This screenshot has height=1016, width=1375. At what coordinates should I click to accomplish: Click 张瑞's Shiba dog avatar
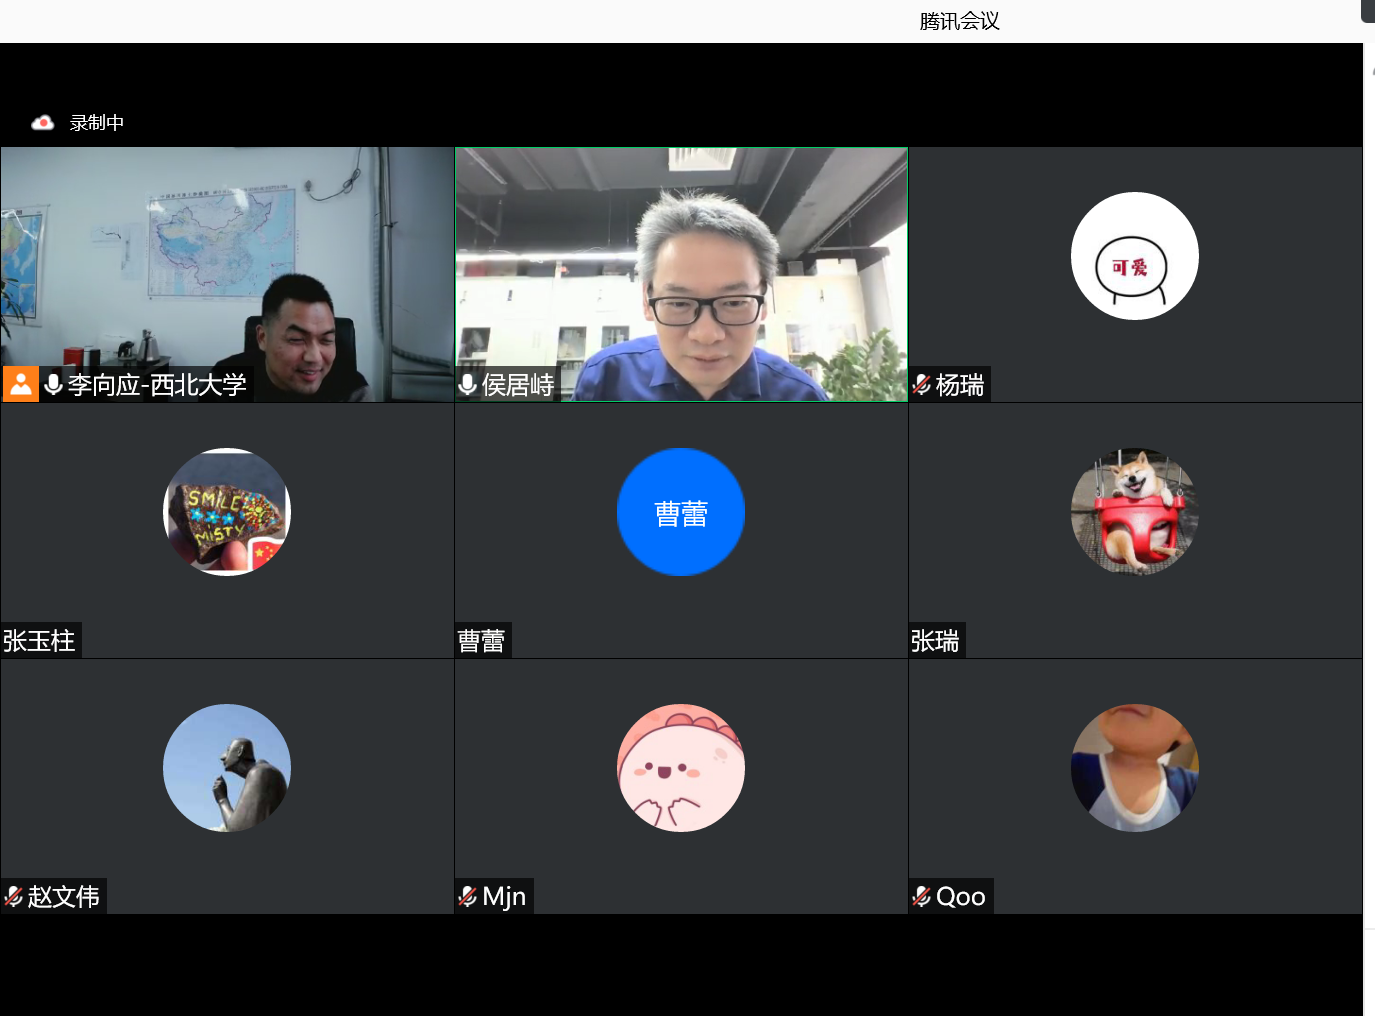[1134, 512]
